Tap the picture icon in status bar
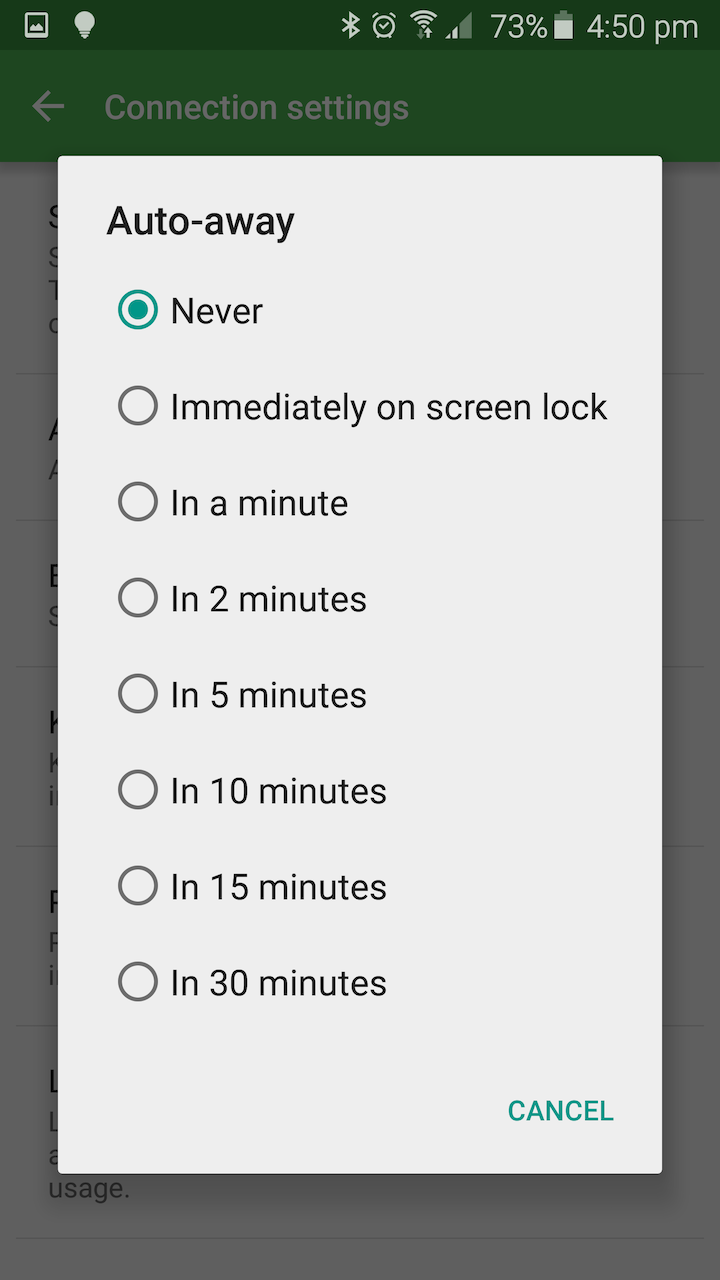The width and height of the screenshot is (720, 1280). [36, 26]
